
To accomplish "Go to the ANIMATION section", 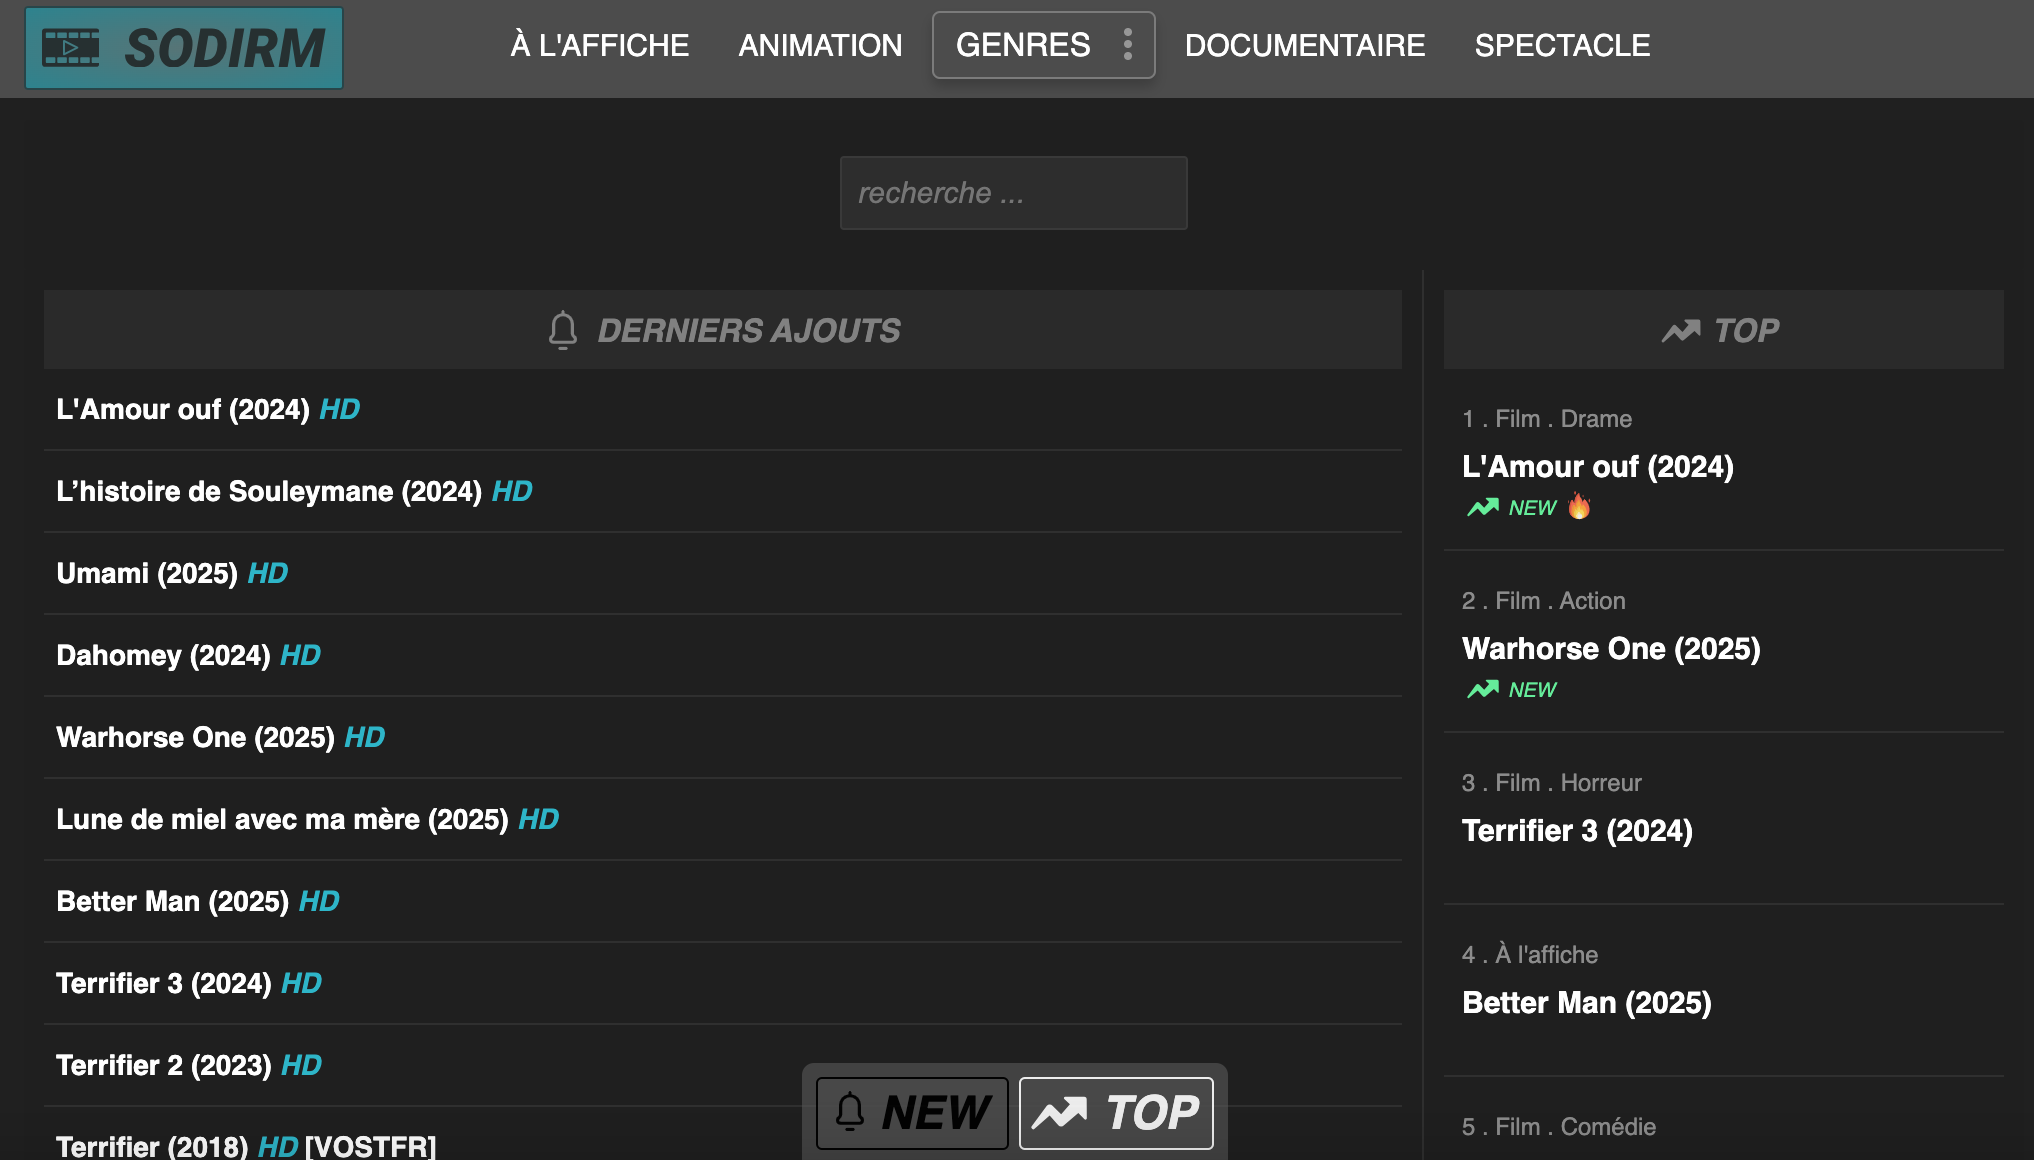I will (820, 45).
